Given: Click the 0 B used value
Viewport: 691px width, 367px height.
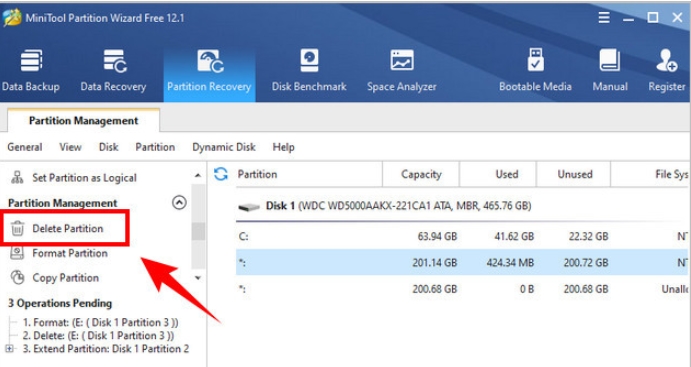Looking at the screenshot, I should pos(527,289).
